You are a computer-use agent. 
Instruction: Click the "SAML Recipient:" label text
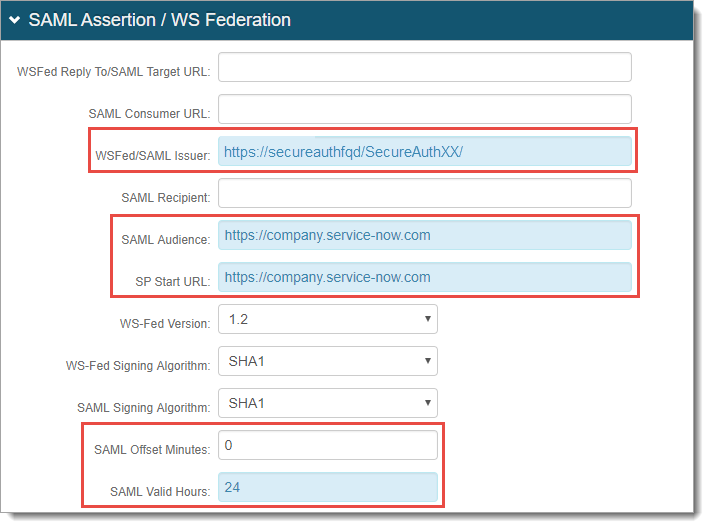165,197
